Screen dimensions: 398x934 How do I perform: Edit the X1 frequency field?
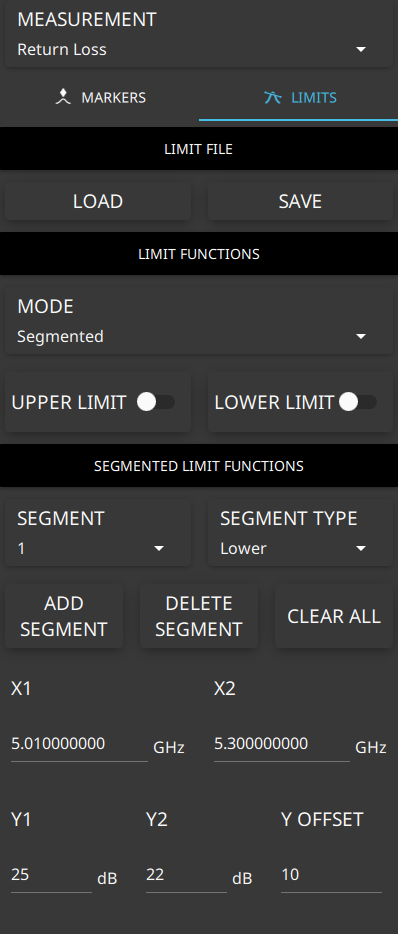[79, 744]
